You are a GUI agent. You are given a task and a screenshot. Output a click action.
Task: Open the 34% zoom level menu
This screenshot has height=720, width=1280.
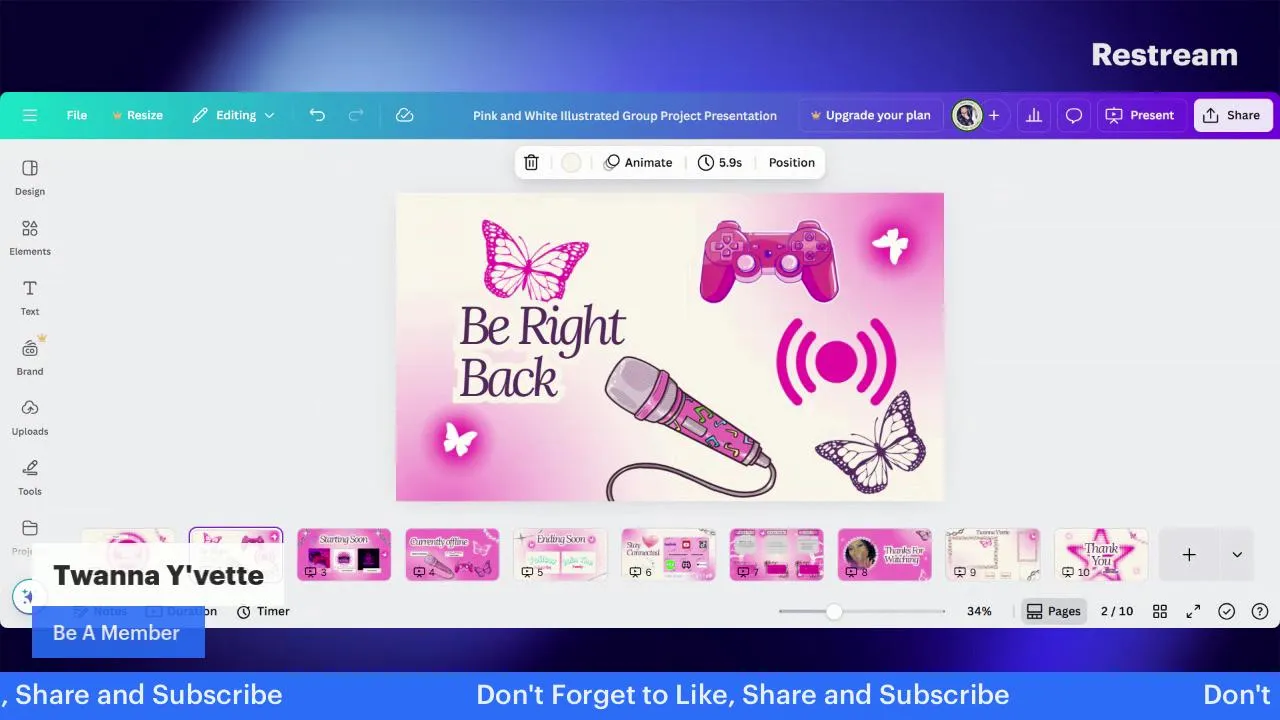979,611
